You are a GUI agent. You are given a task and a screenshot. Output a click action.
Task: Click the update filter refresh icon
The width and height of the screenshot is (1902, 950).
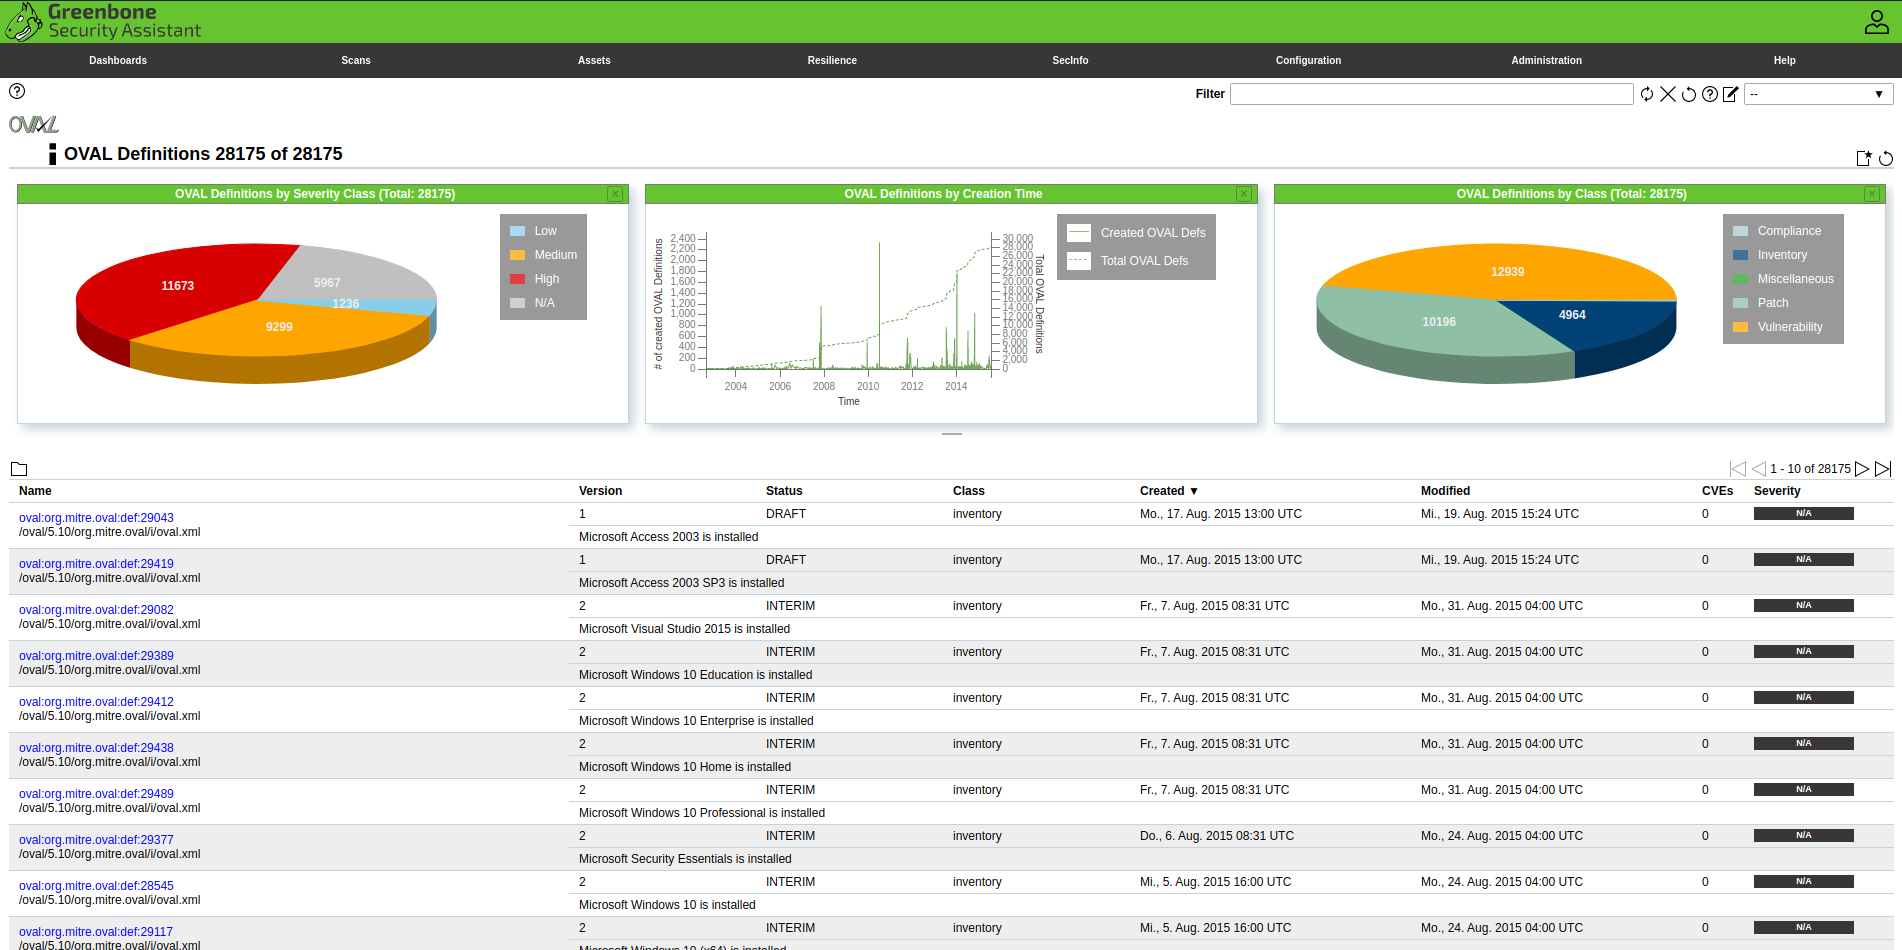pyautogui.click(x=1646, y=94)
